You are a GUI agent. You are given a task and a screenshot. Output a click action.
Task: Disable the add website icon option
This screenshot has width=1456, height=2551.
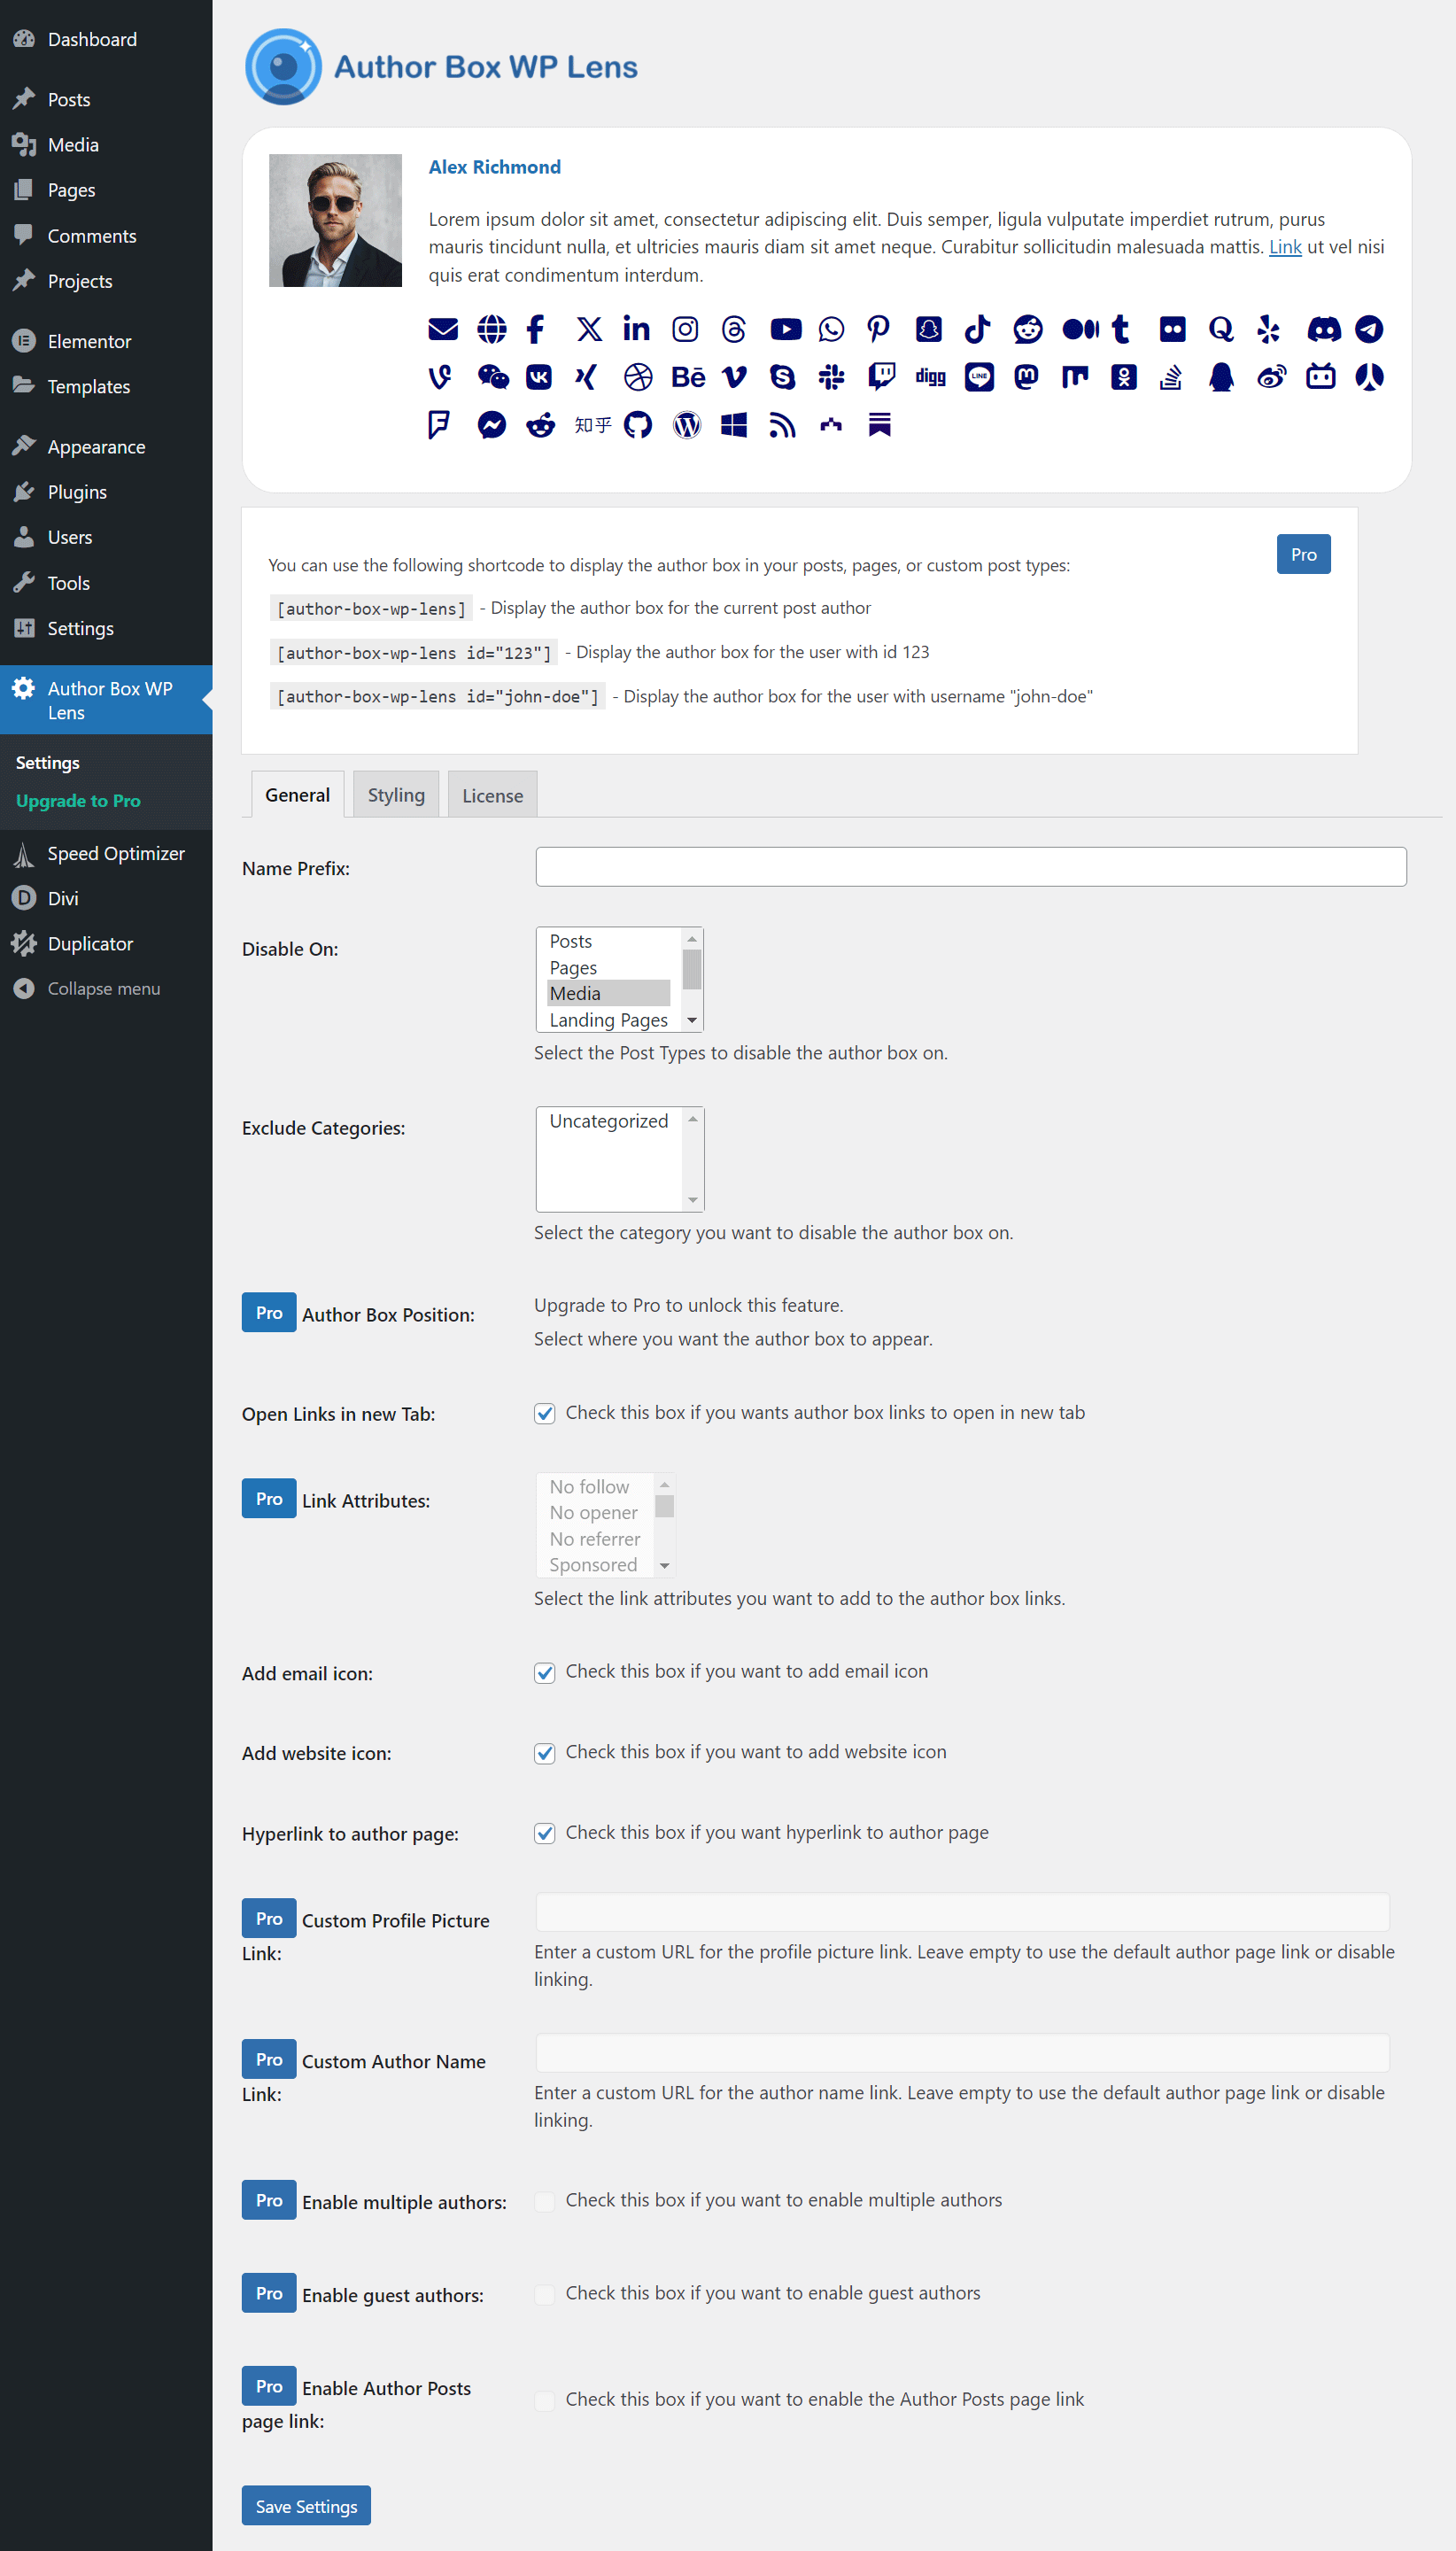coord(545,1753)
